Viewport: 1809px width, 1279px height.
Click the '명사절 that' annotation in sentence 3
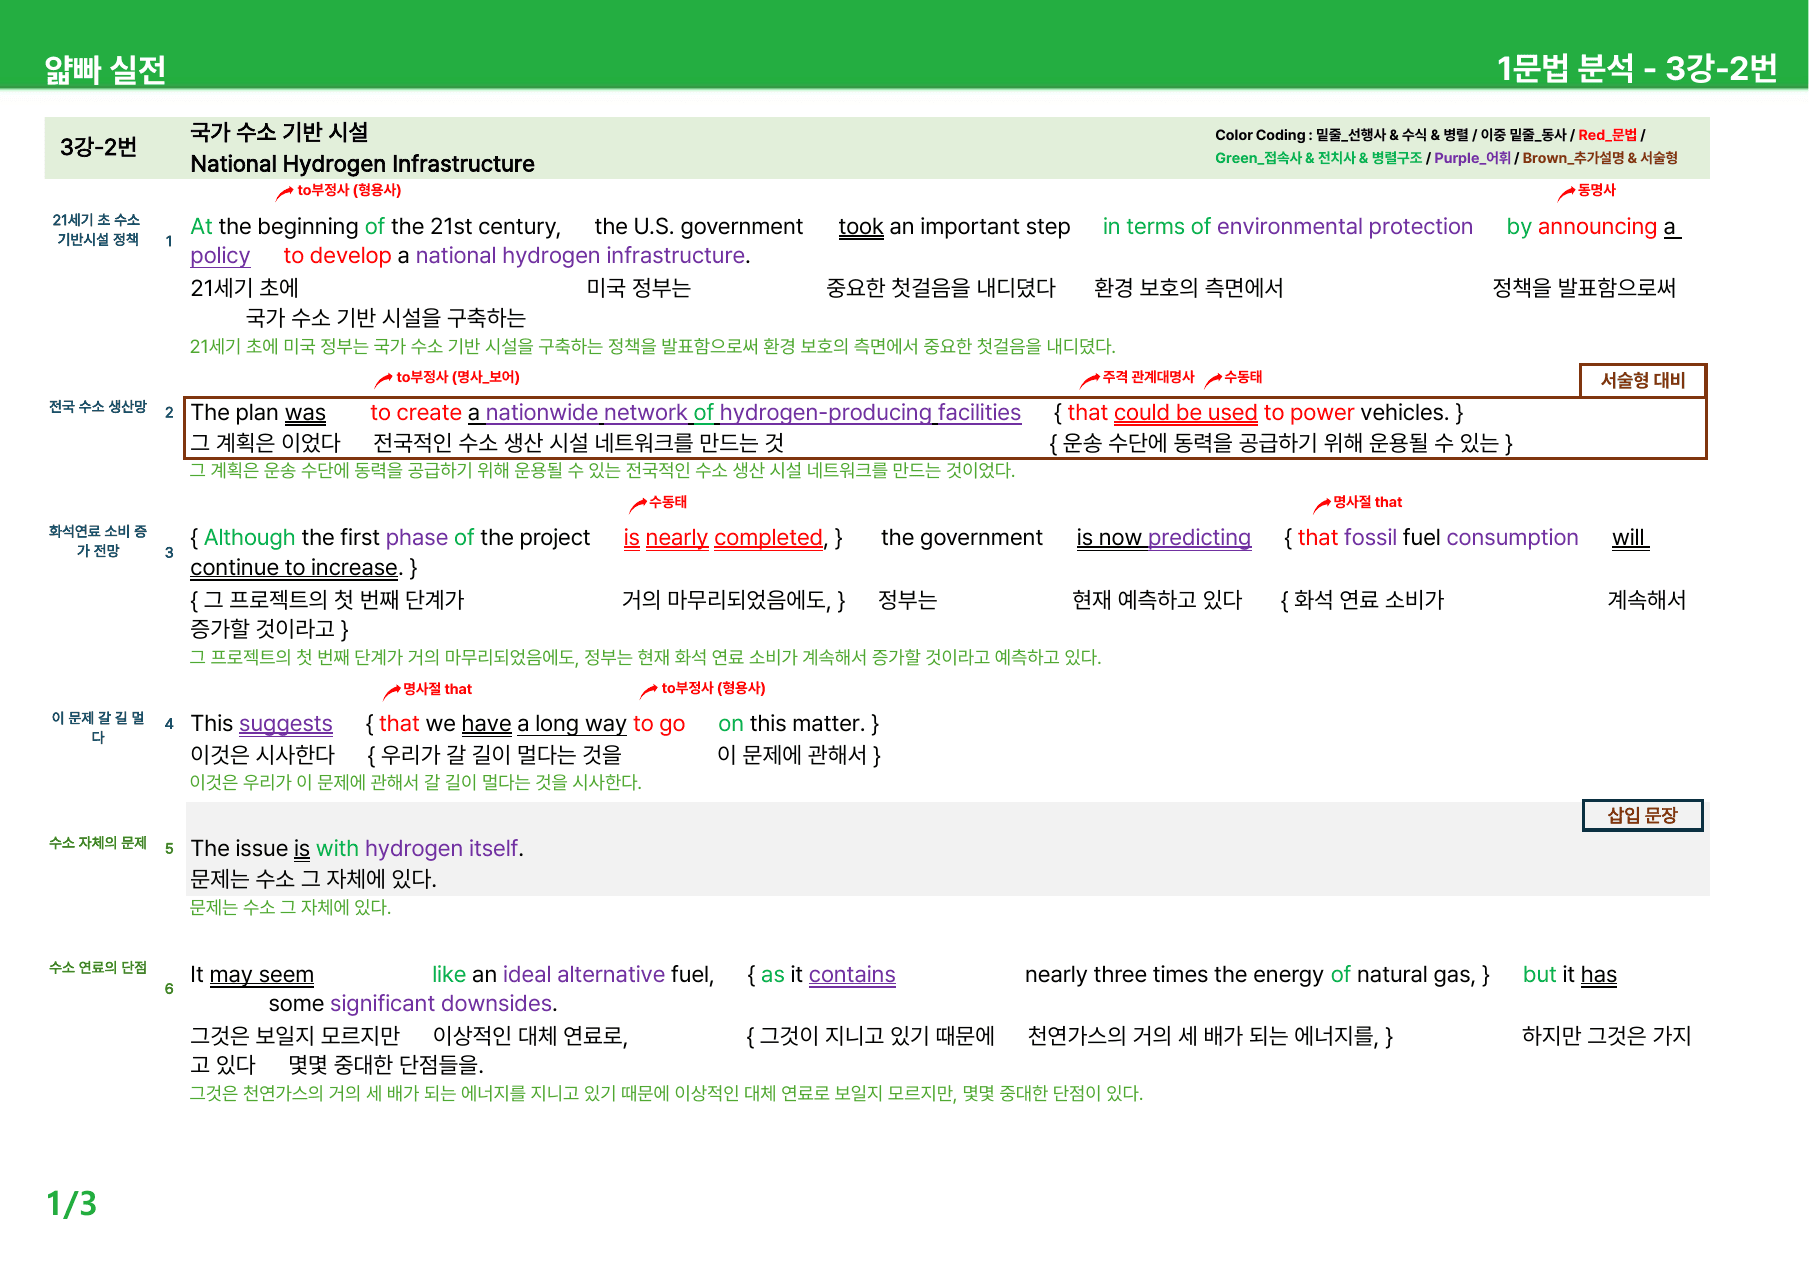[x=1367, y=502]
